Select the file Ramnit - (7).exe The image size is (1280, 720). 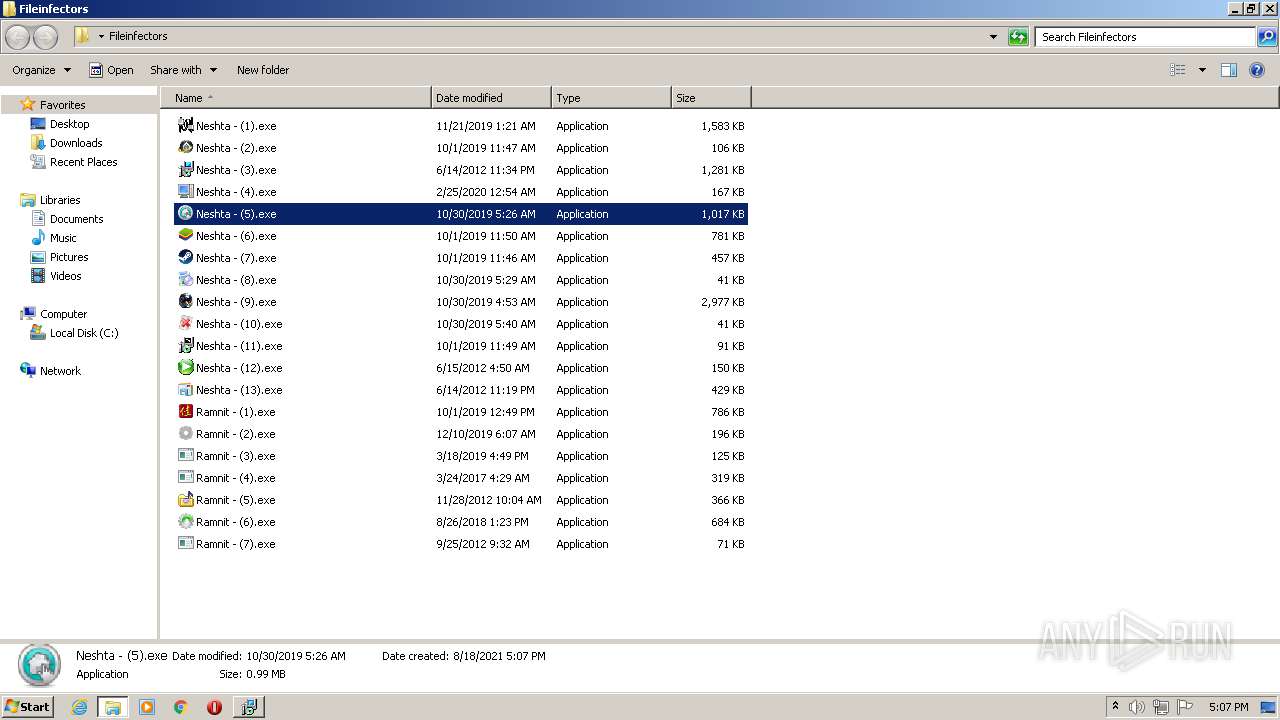click(461, 544)
